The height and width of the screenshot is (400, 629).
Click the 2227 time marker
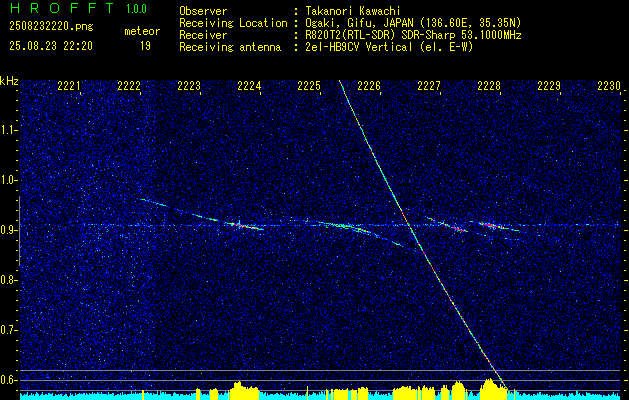tap(429, 86)
